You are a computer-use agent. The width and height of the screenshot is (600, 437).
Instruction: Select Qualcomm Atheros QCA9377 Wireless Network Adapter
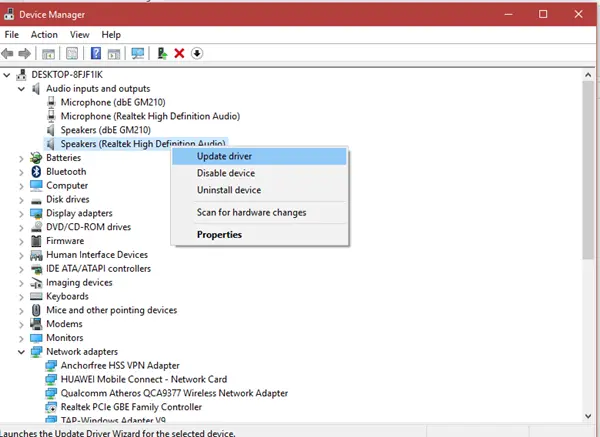pos(174,393)
